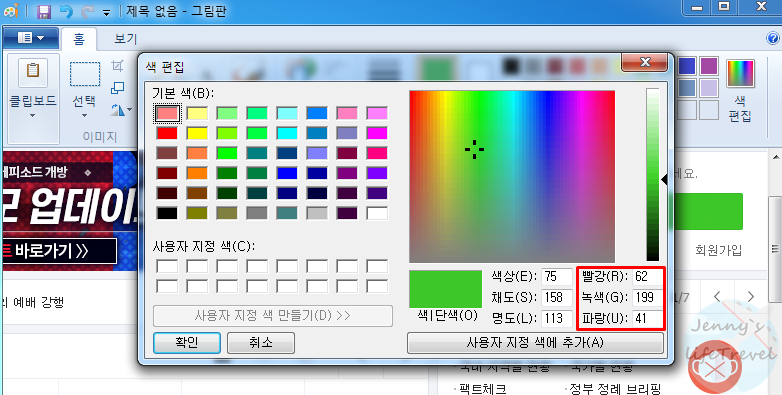Switch to the 홈 ribbon tab
Screen dimensions: 782x395
coord(79,39)
